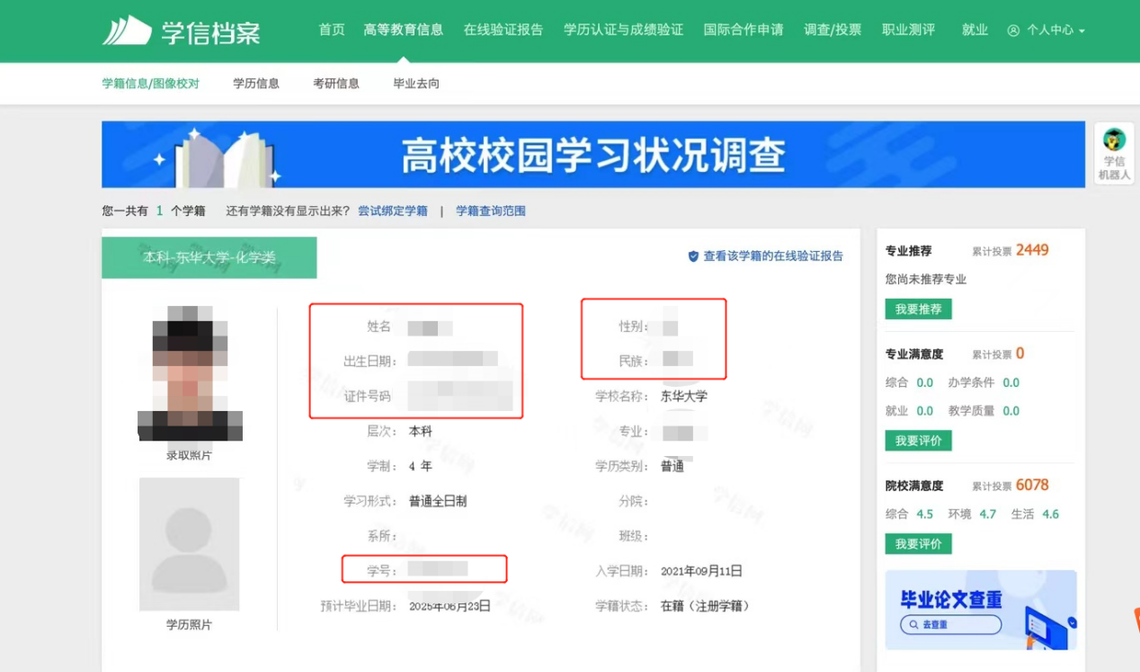Expand the 个人中心 dropdown arrow
Viewport: 1140px width, 672px height.
[1082, 31]
